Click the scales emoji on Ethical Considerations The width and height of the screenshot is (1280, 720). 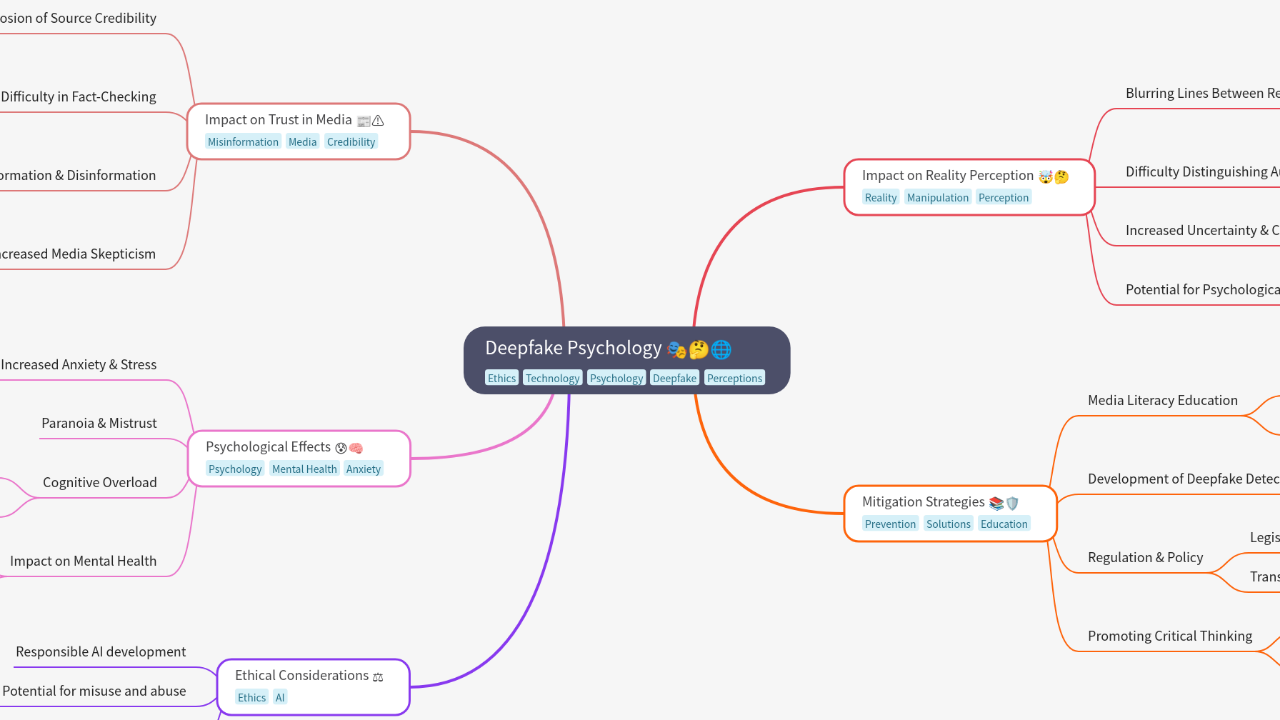[x=378, y=676]
